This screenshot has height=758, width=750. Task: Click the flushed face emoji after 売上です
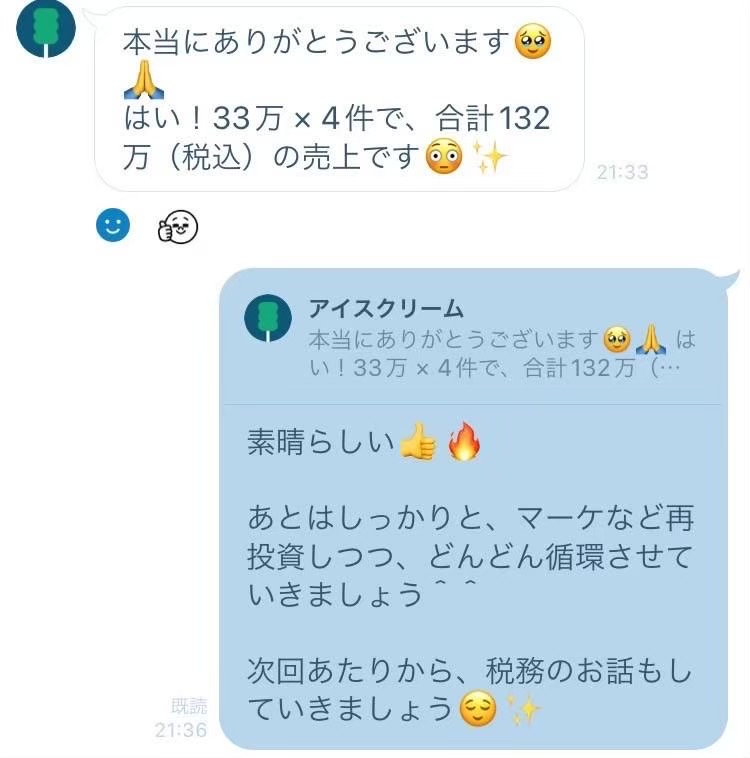pos(444,158)
